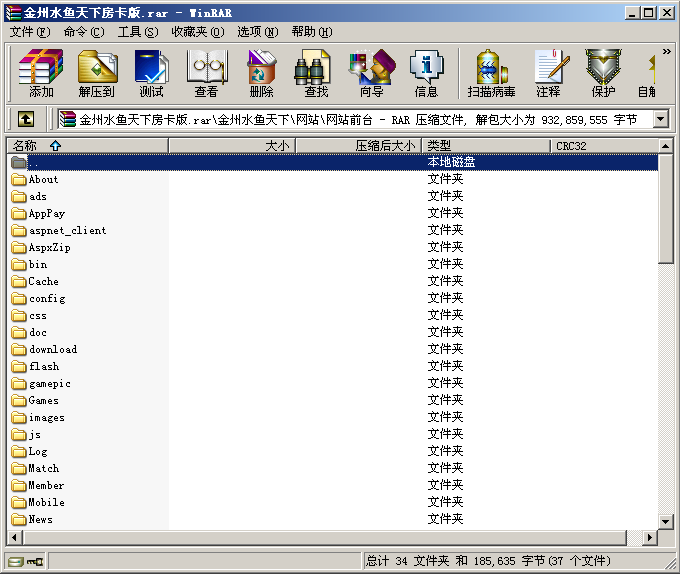Click the 保护 (Protect) toolbar icon

pos(603,73)
